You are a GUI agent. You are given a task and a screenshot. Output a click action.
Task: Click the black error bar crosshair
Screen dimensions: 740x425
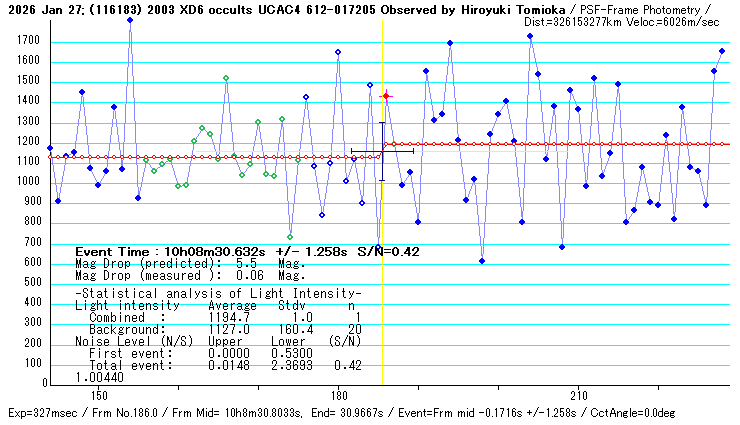click(x=381, y=152)
